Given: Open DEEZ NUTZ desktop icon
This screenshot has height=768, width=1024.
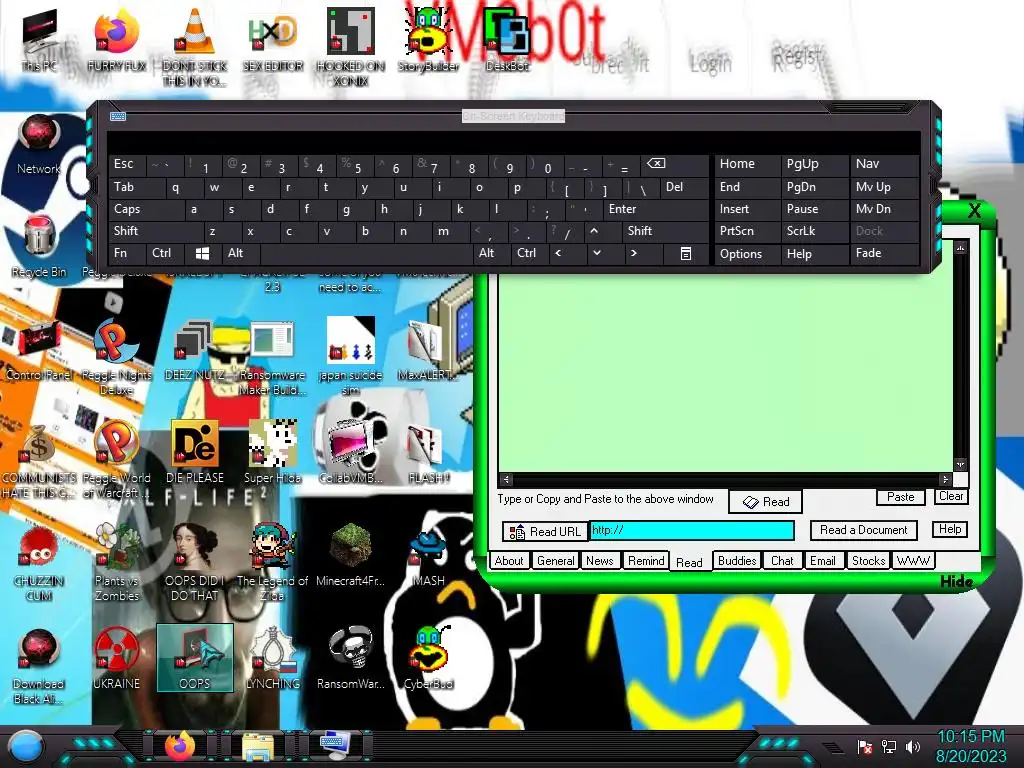Looking at the screenshot, I should click(194, 351).
